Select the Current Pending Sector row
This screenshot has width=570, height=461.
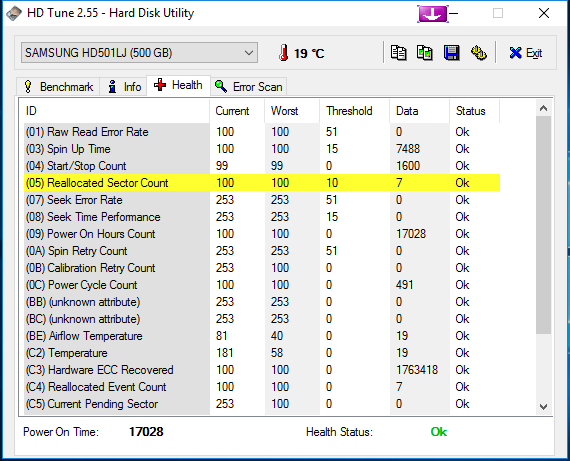[x=262, y=404]
